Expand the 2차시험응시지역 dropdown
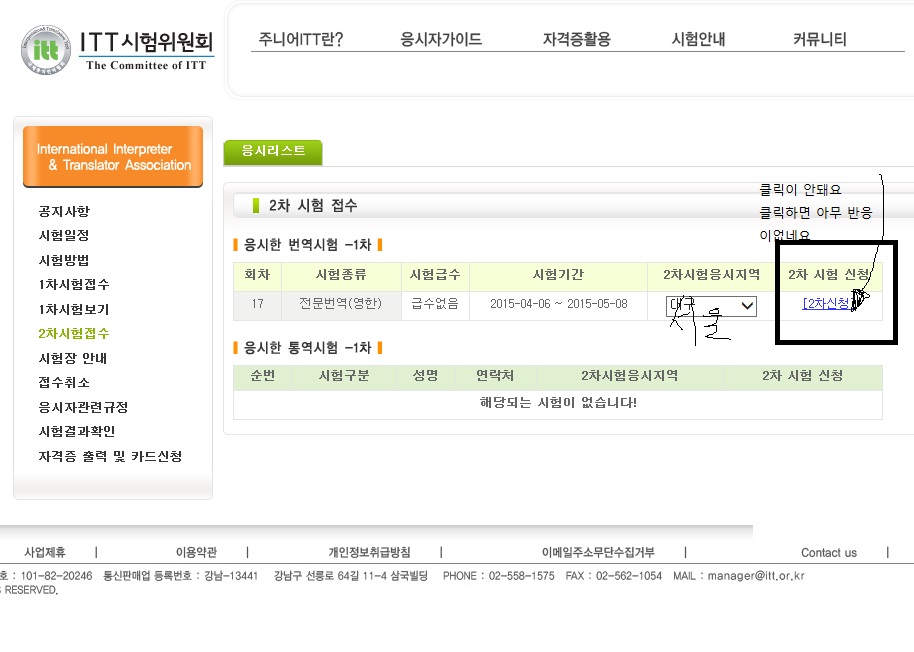The width and height of the screenshot is (914, 652). pyautogui.click(x=712, y=305)
